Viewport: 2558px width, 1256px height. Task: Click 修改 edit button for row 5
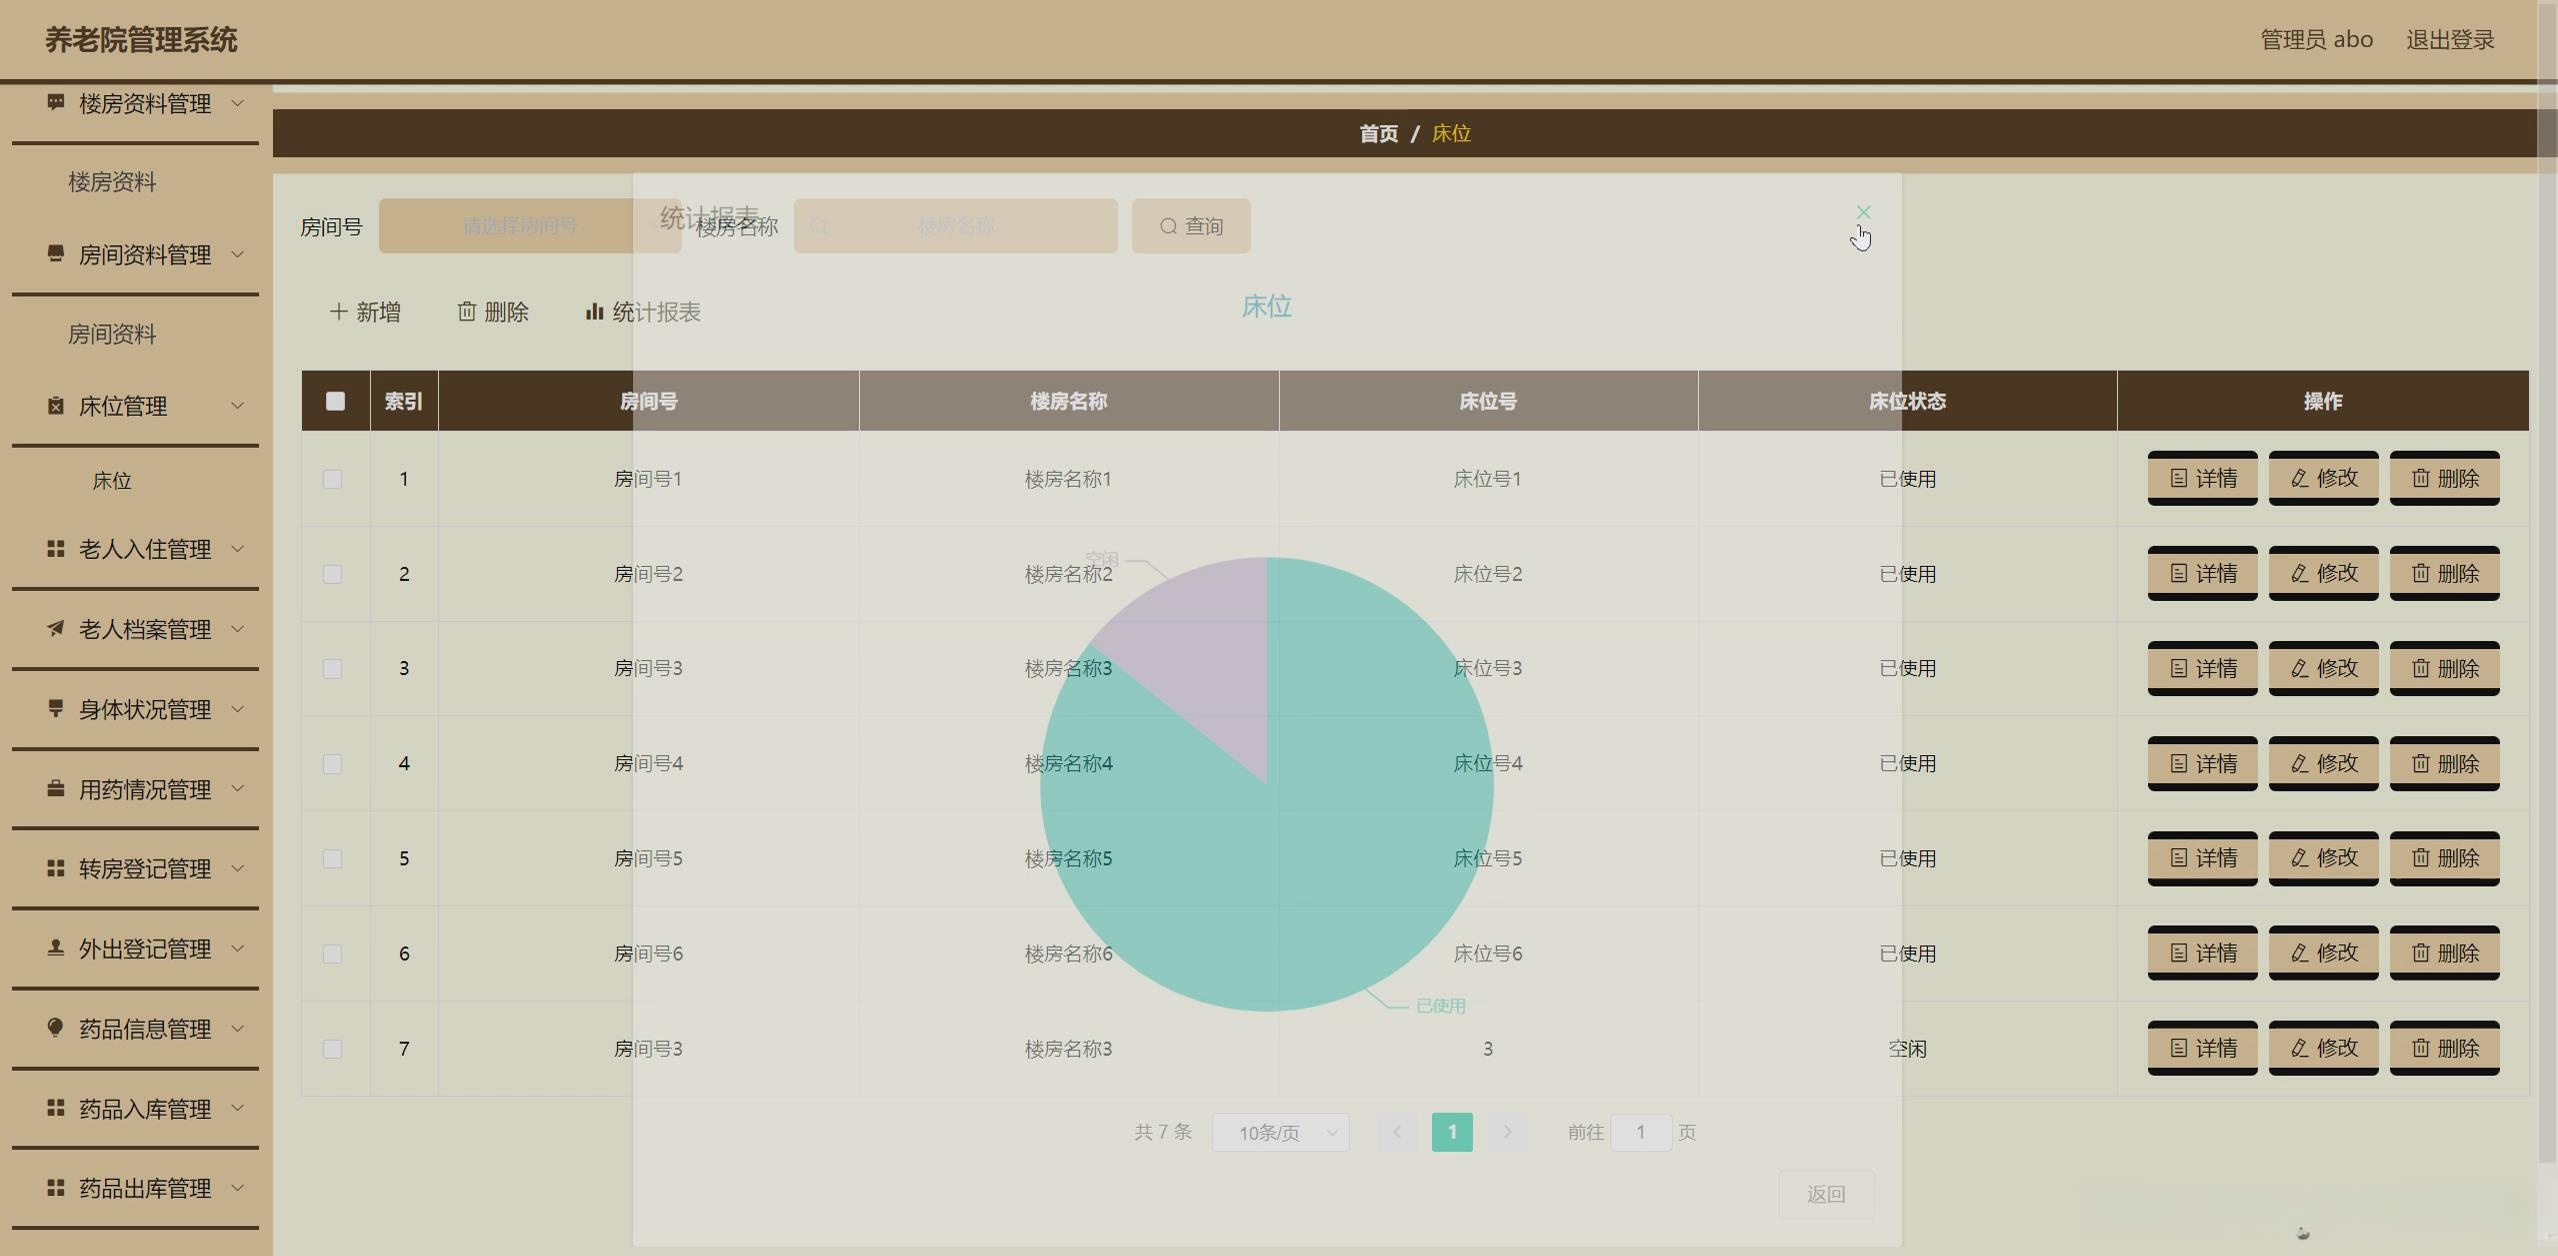click(2322, 858)
